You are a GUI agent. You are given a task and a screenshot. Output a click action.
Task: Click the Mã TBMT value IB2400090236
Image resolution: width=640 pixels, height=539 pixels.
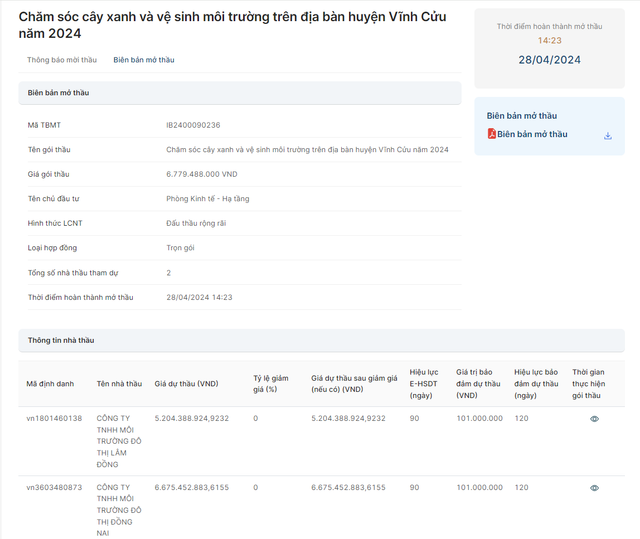coord(193,125)
